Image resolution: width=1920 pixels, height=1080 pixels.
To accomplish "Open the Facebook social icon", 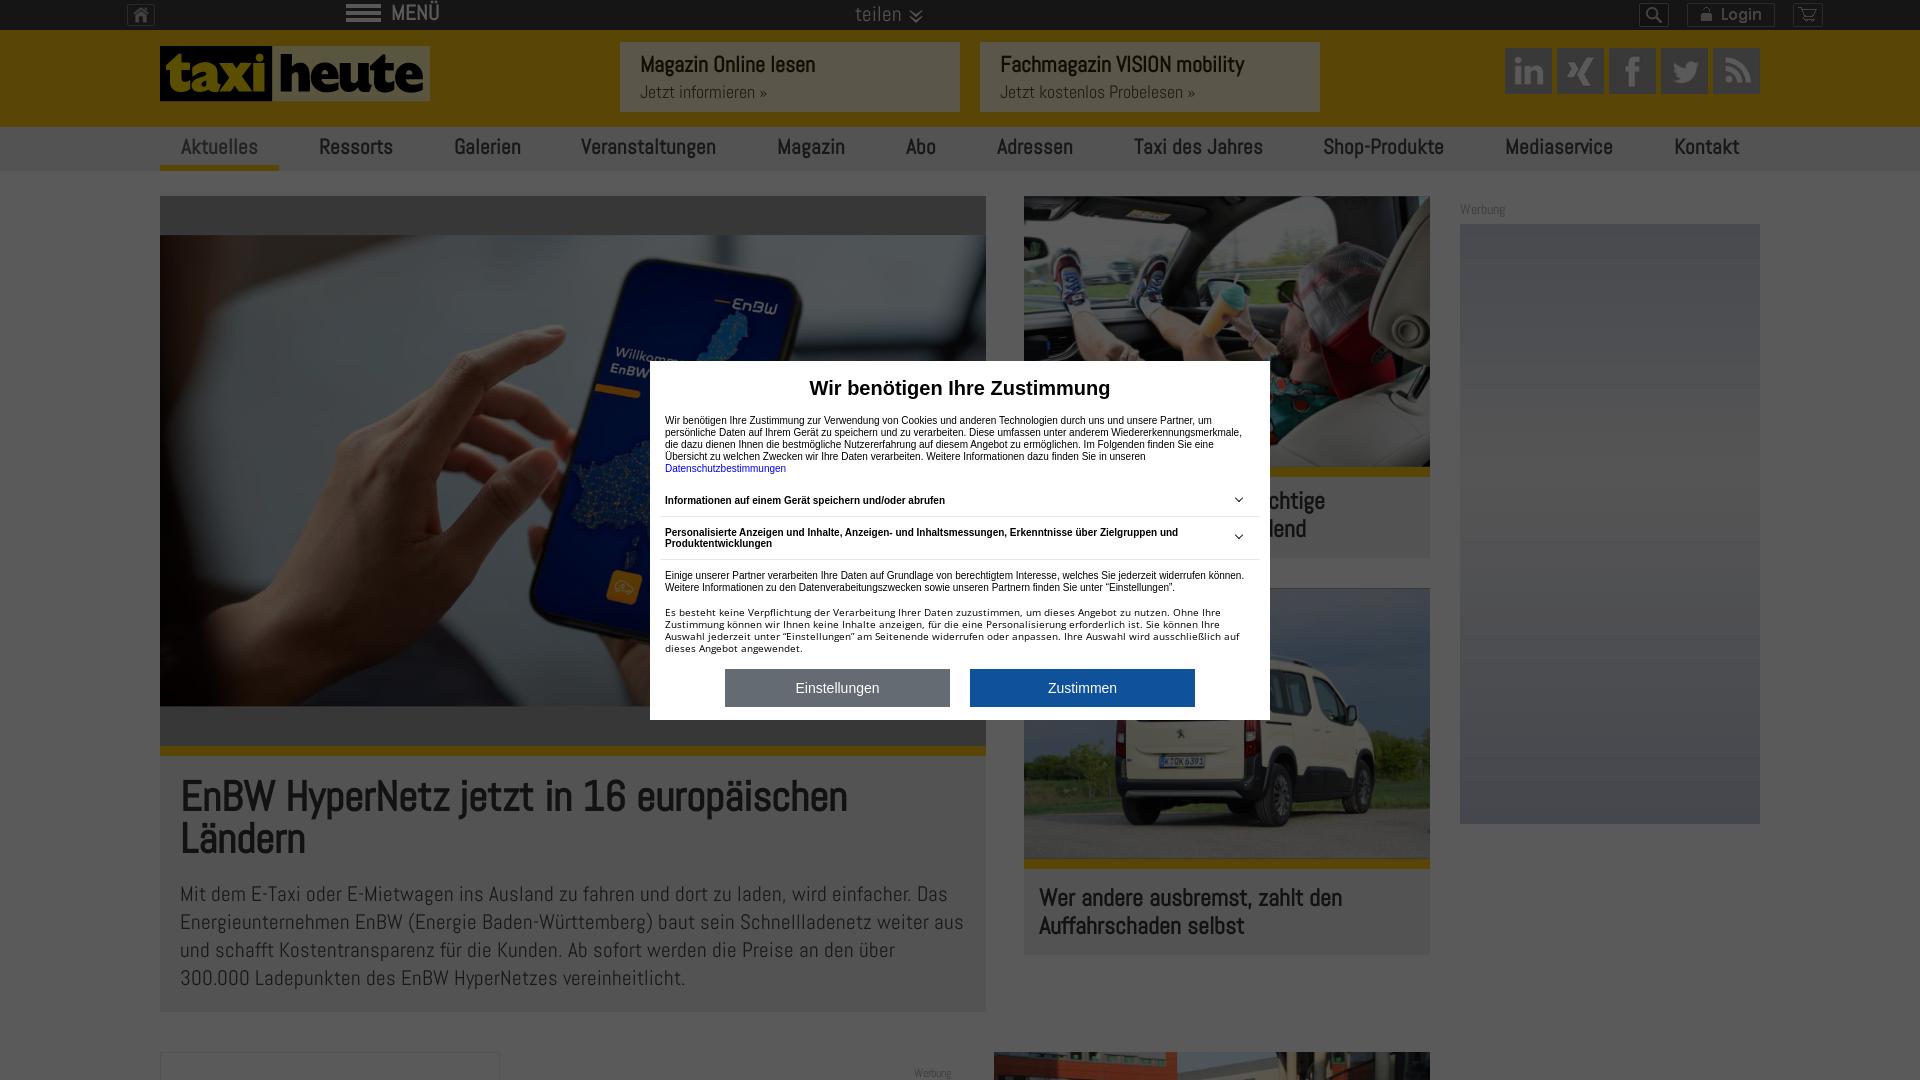I will (1632, 71).
